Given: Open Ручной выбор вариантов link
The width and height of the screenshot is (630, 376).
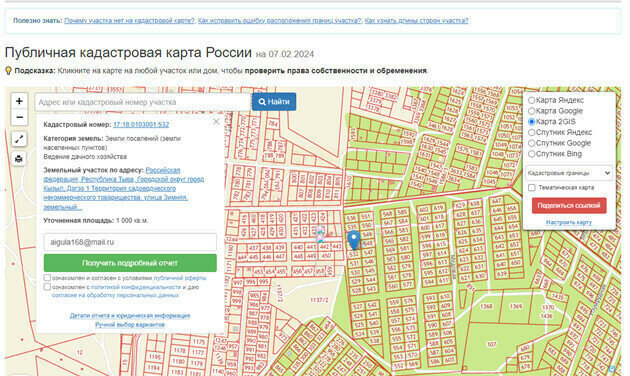Looking at the screenshot, I should tap(130, 324).
